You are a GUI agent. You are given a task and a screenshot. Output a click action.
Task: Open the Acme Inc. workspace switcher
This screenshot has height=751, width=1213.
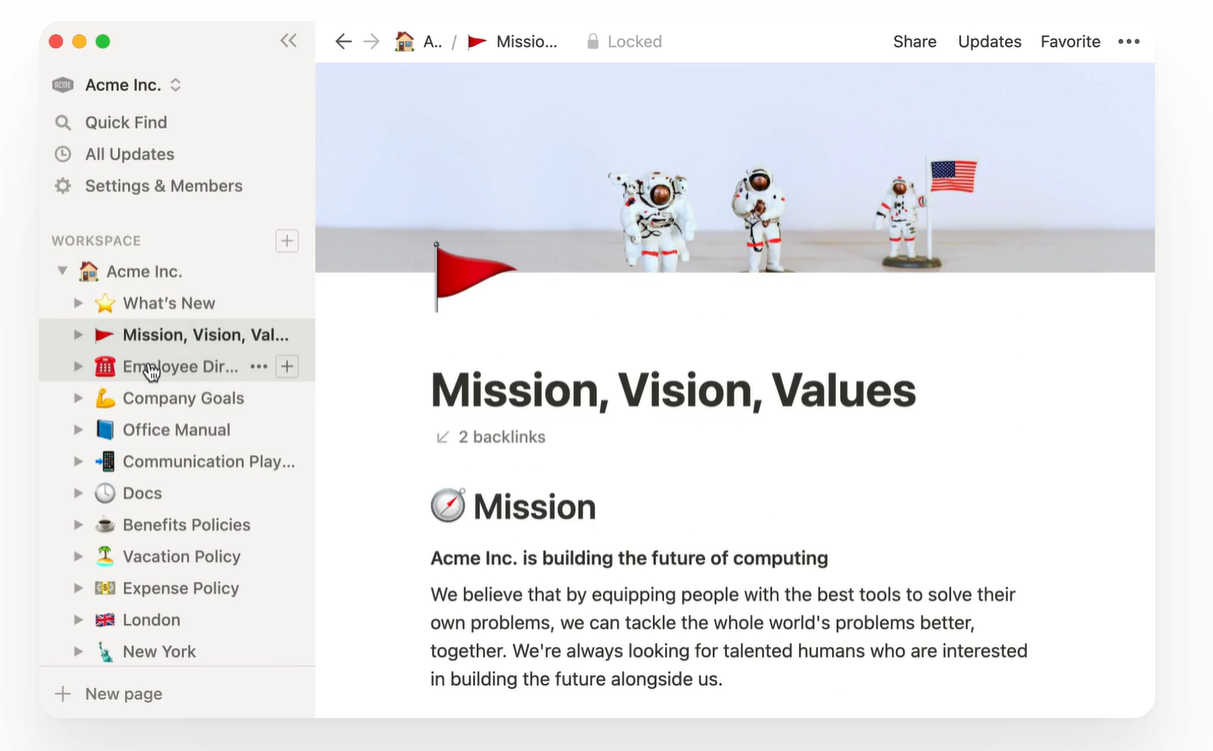coord(118,85)
